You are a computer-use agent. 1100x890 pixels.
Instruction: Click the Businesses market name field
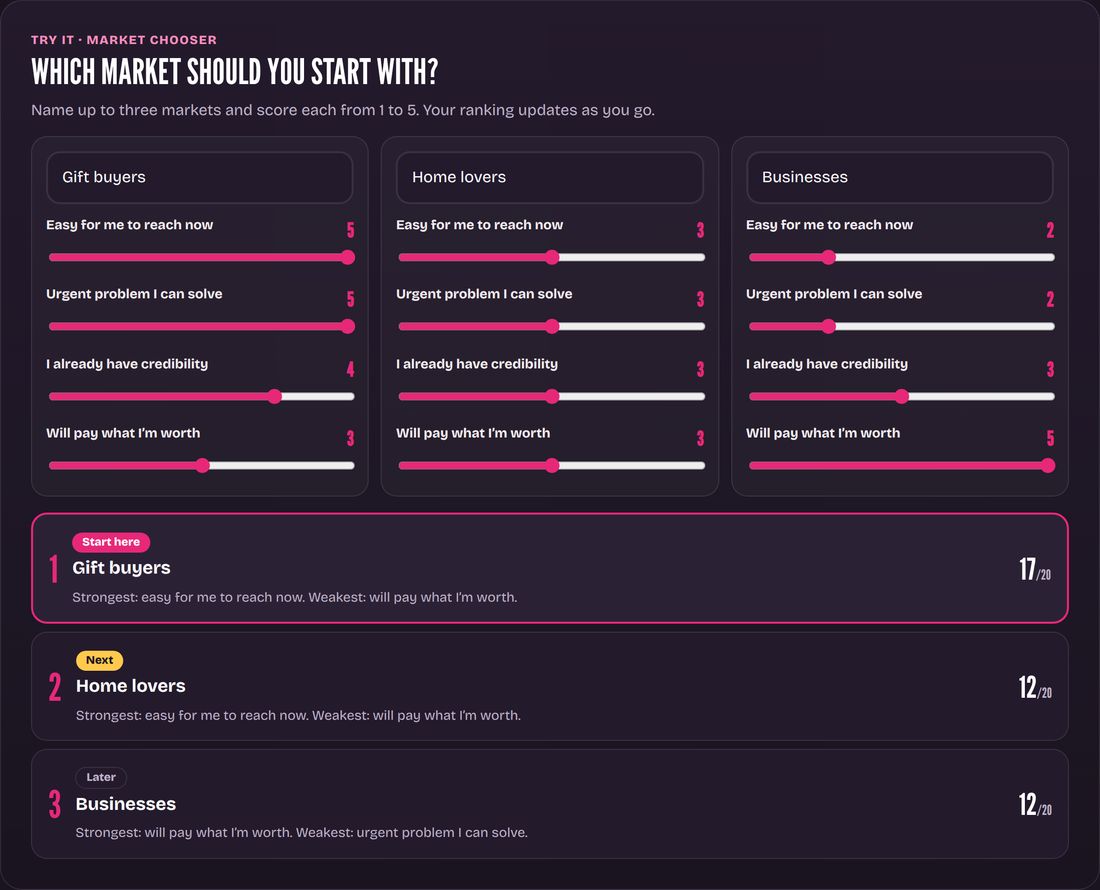pyautogui.click(x=899, y=177)
